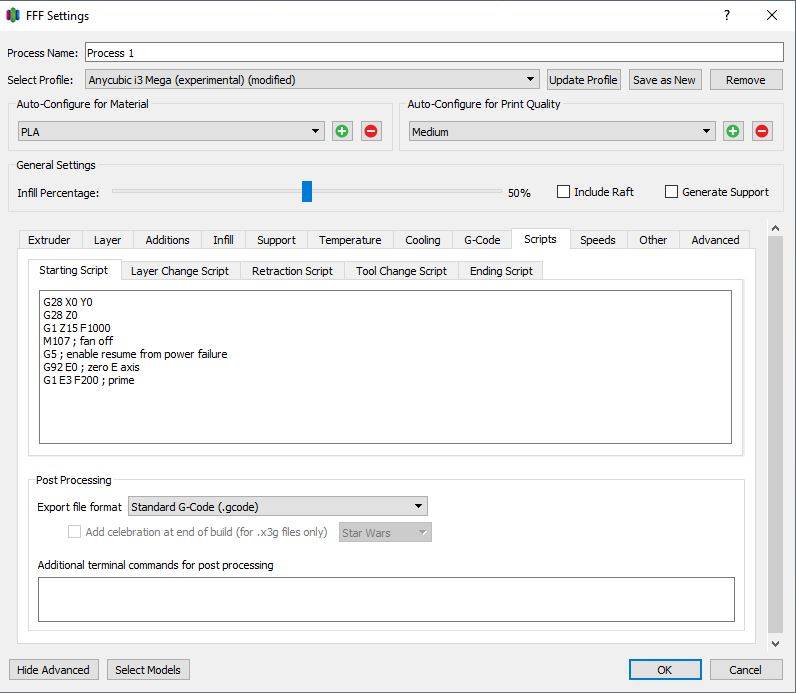Confirm settings with the OK button
796x693 pixels.
coord(665,670)
